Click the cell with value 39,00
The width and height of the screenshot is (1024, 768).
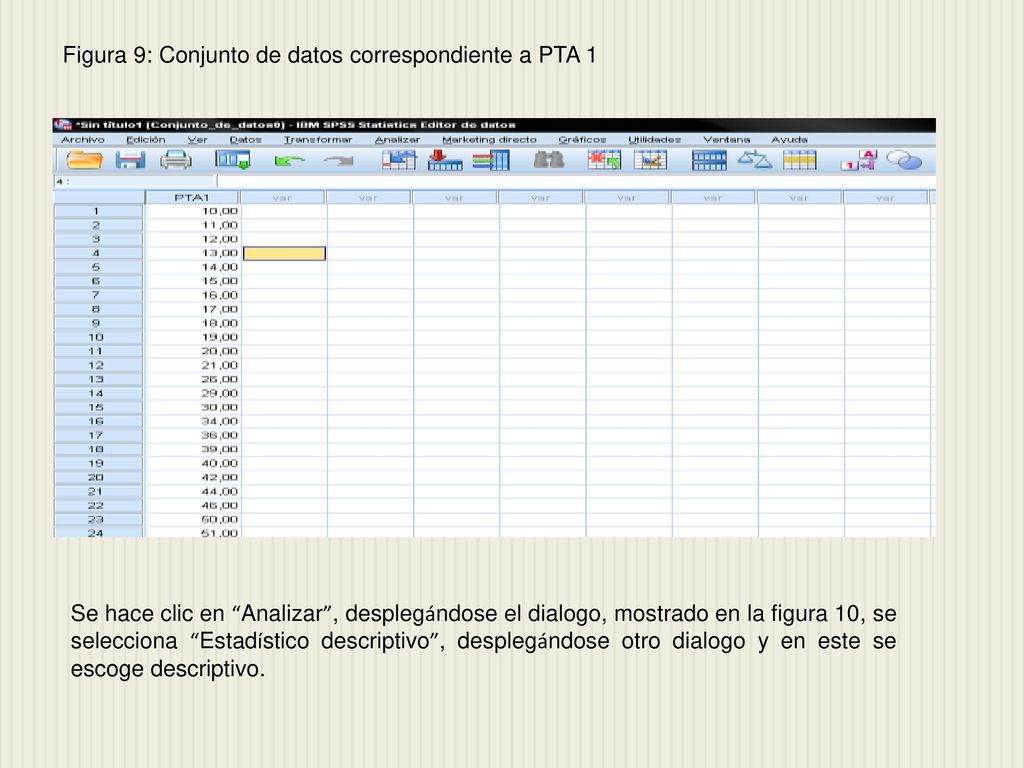(x=193, y=449)
